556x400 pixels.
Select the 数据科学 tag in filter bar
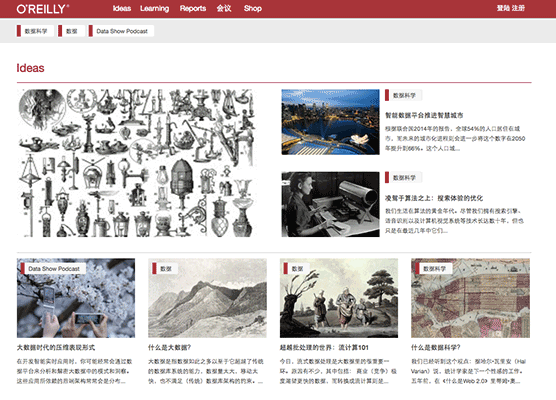click(x=35, y=31)
